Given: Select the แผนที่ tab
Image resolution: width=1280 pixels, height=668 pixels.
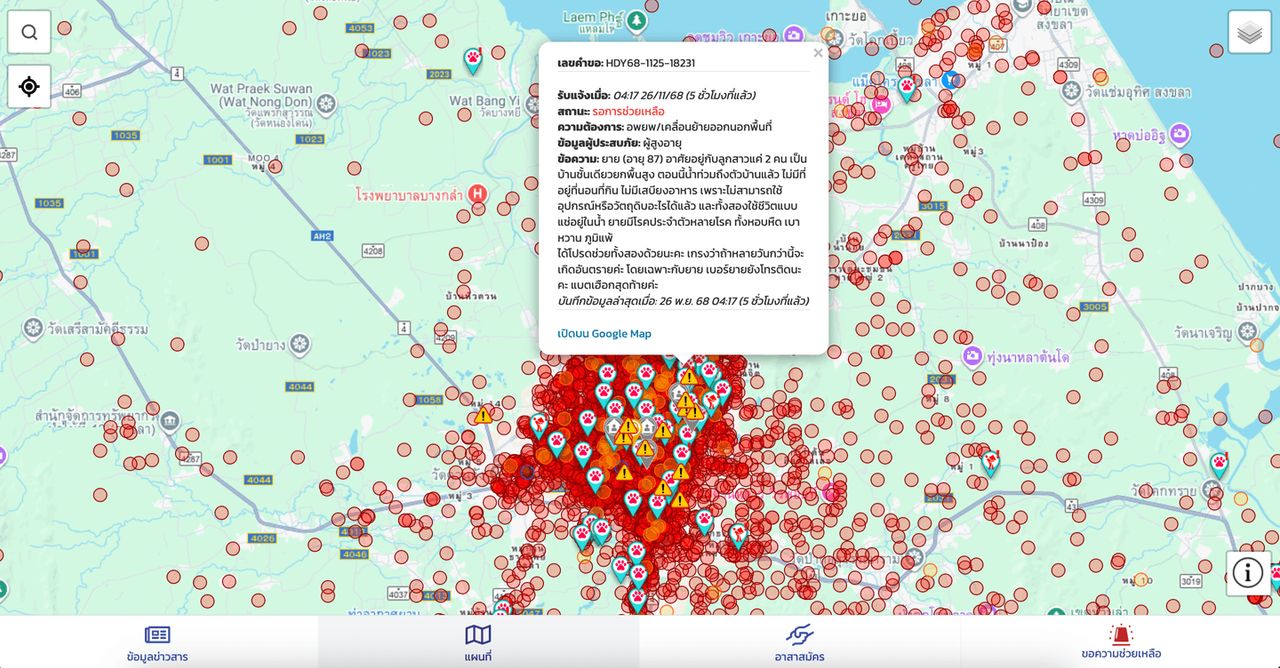Looking at the screenshot, I should point(478,642).
